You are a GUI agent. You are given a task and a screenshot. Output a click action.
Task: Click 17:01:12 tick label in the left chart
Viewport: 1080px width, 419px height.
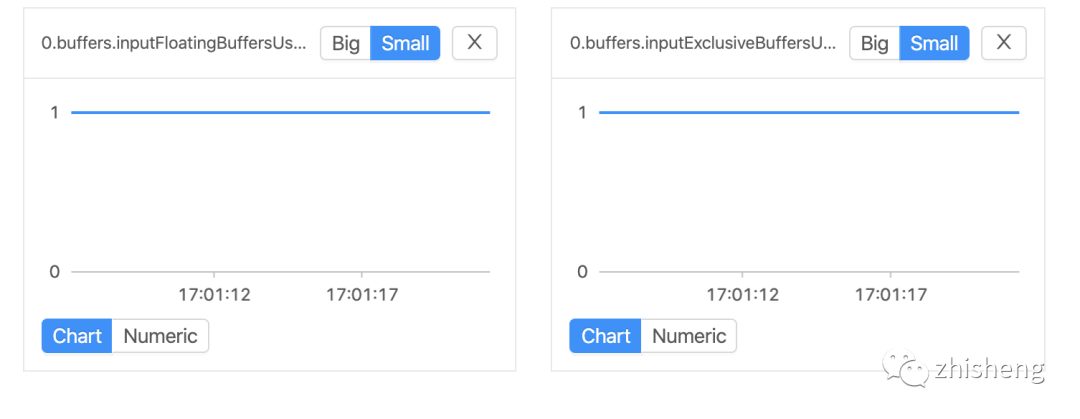click(x=214, y=295)
